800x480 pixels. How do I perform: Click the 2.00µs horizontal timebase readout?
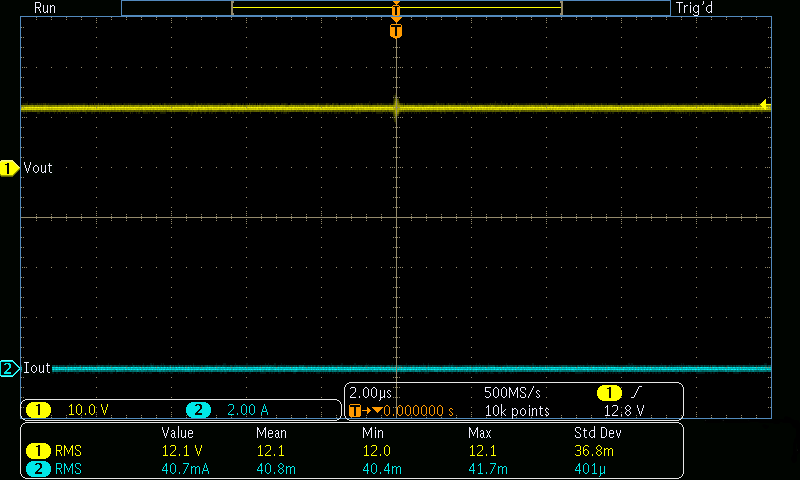click(370, 392)
